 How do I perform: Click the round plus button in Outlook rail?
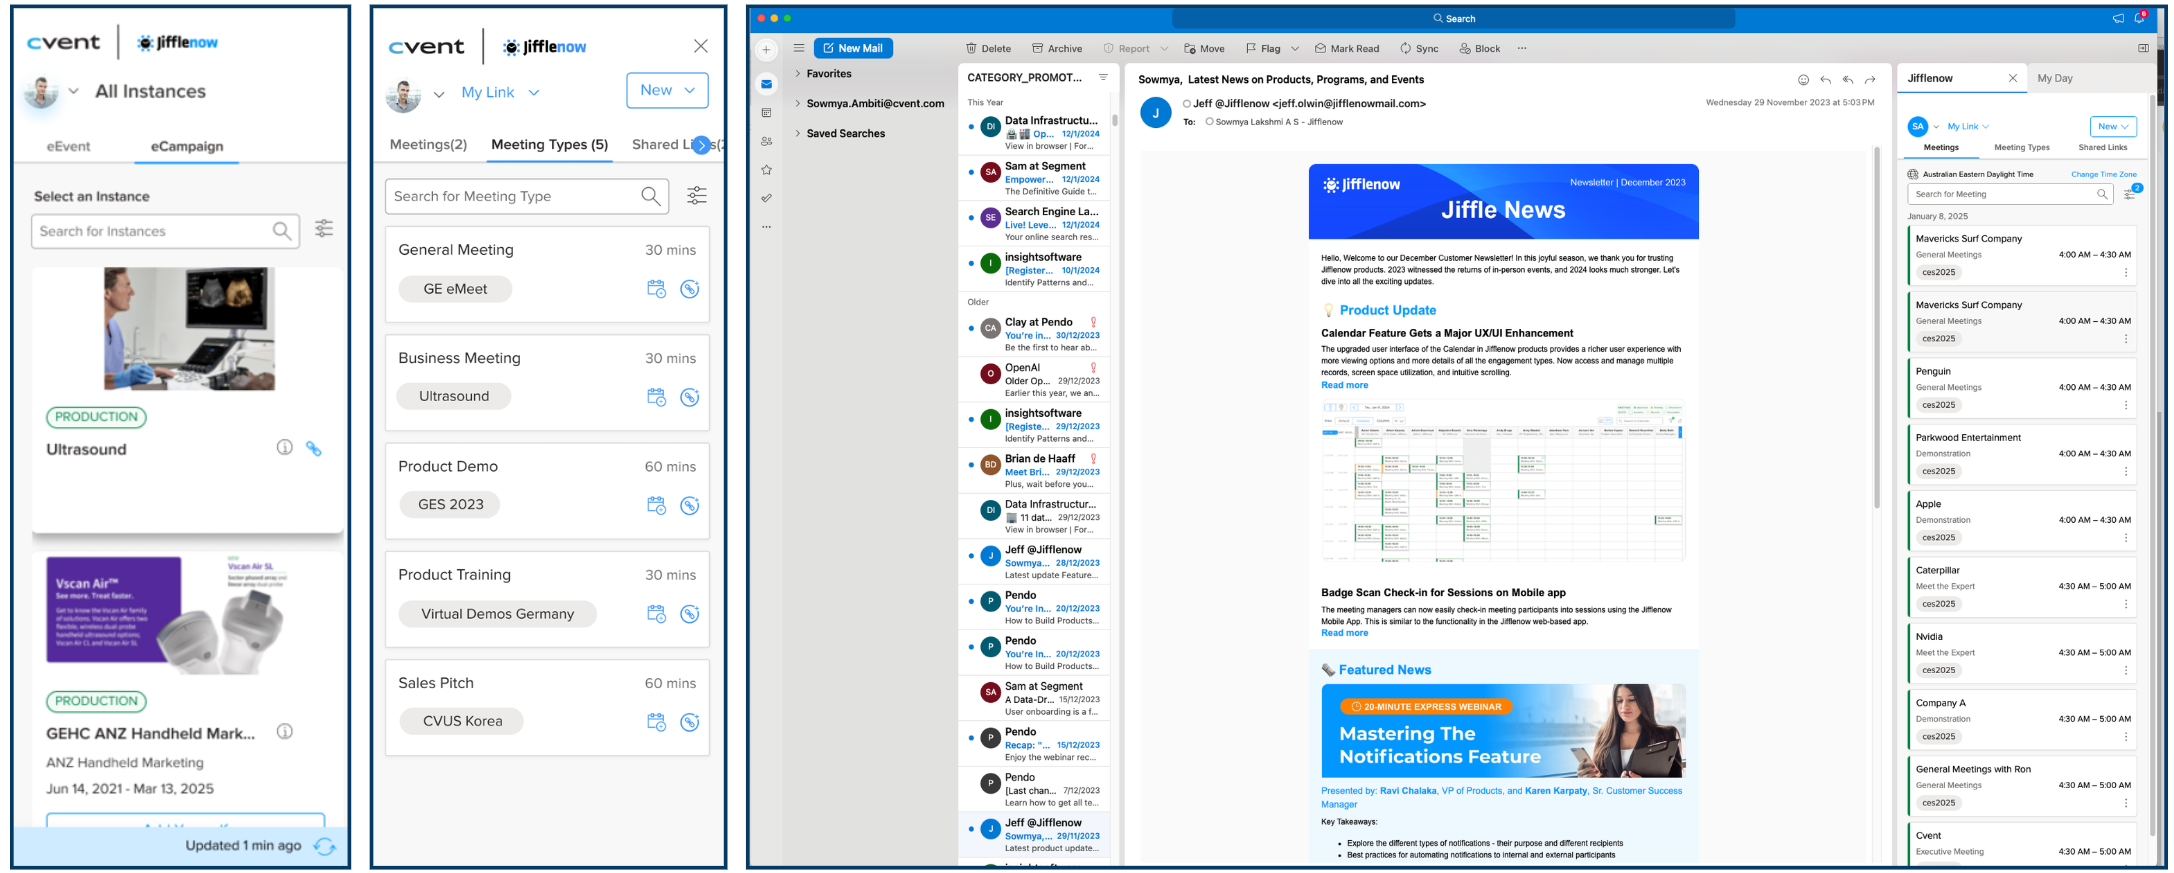pos(766,49)
